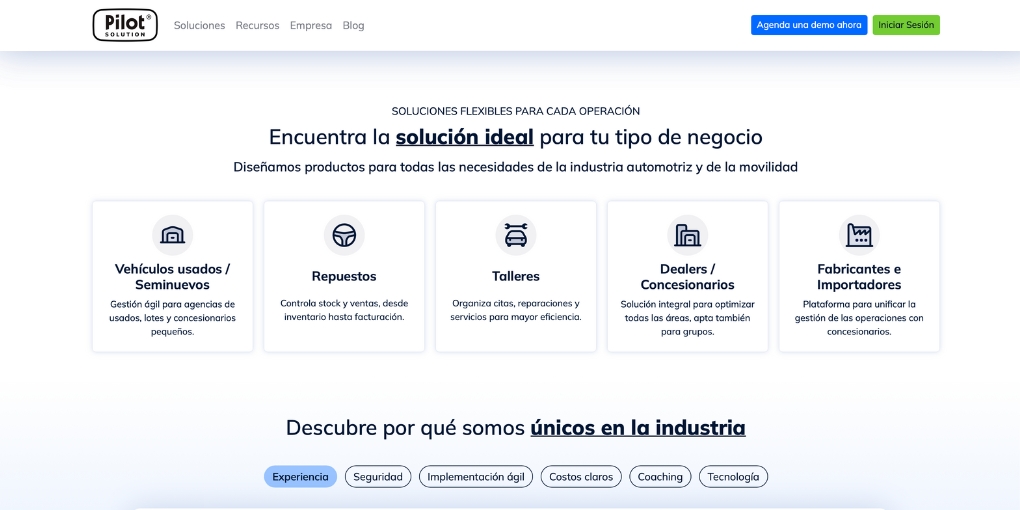Click the Iniciar Sesión button

tap(906, 25)
